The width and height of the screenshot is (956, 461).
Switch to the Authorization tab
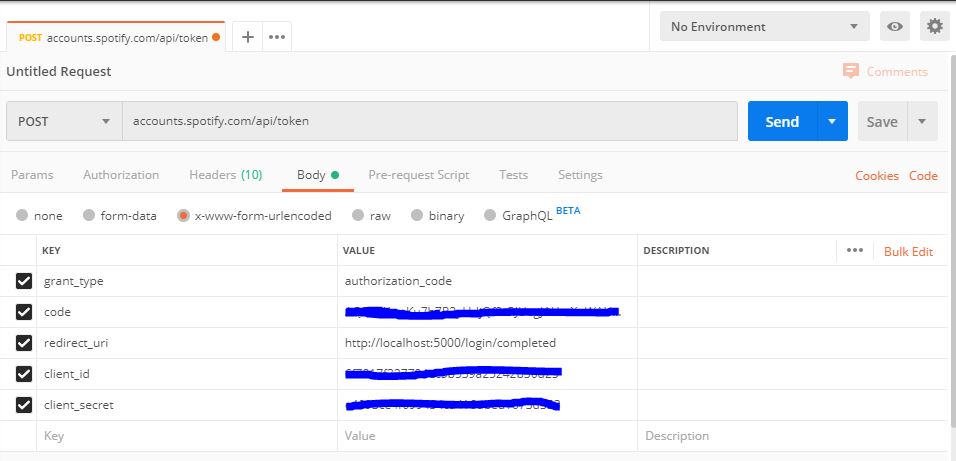[121, 175]
